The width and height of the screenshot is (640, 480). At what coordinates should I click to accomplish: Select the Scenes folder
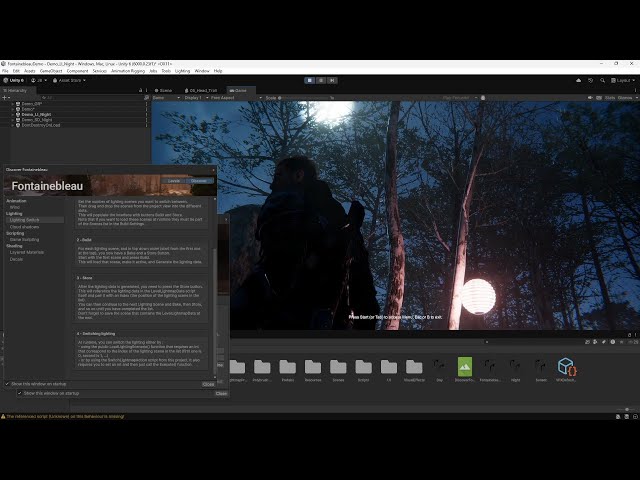(x=338, y=370)
